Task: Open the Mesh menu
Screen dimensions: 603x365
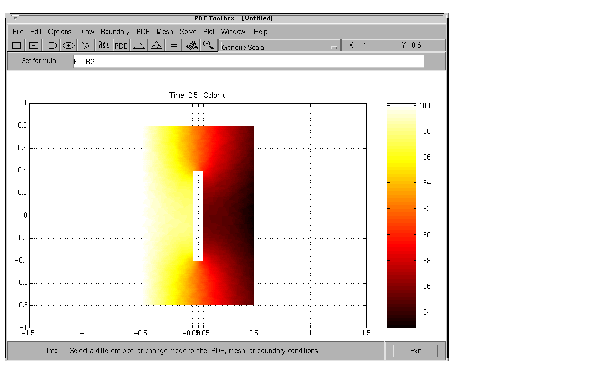Action: point(165,32)
